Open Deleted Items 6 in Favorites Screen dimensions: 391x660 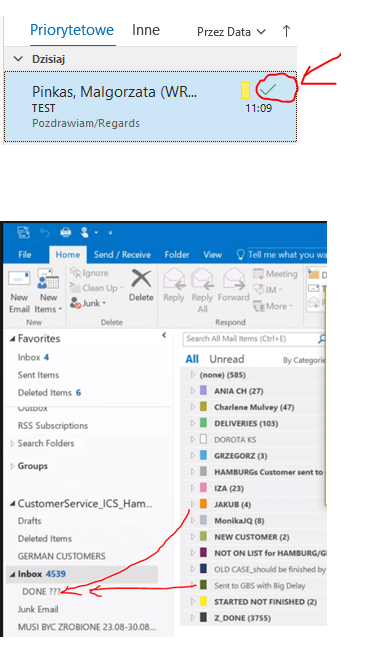49,393
